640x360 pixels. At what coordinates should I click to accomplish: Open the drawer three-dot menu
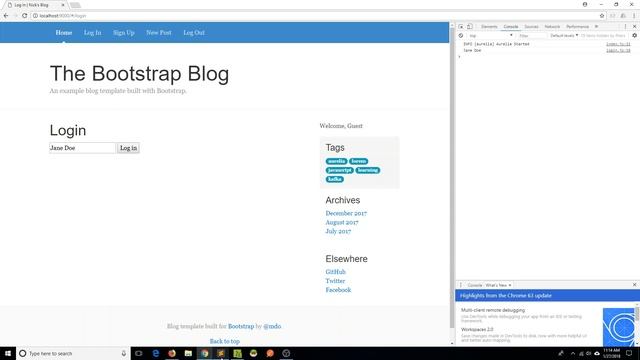click(461, 285)
